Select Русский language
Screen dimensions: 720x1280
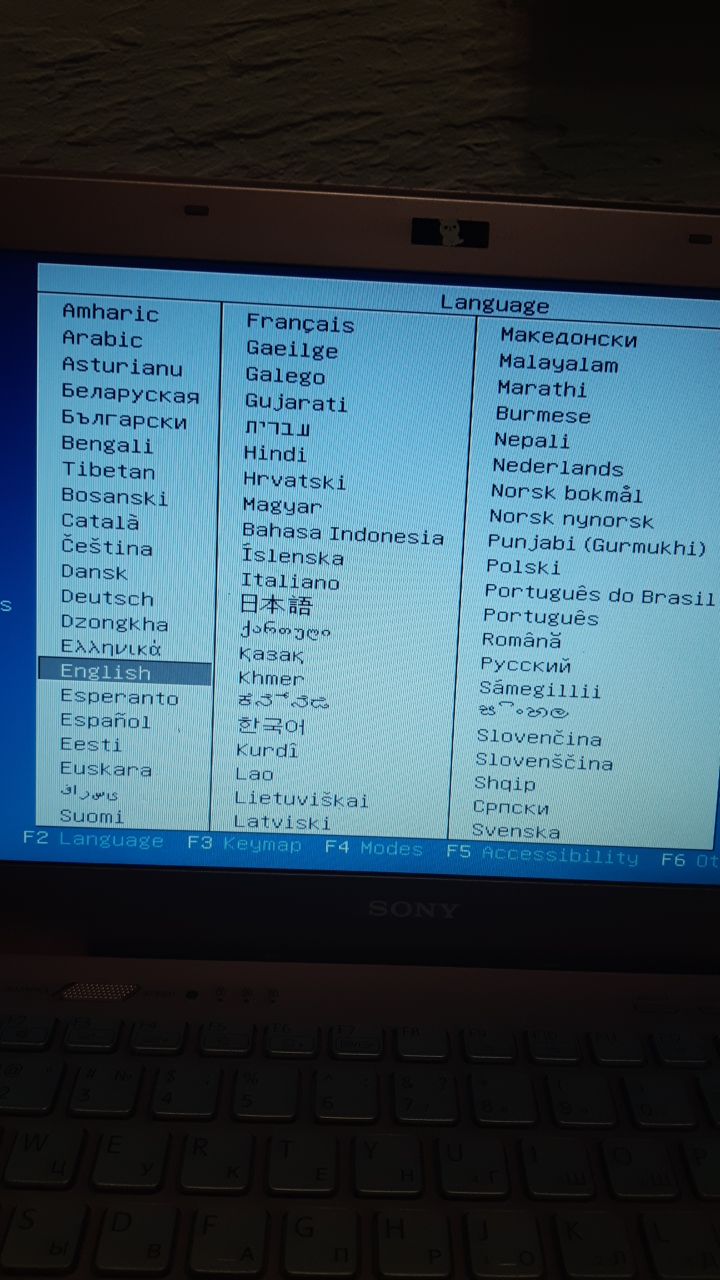coord(526,665)
